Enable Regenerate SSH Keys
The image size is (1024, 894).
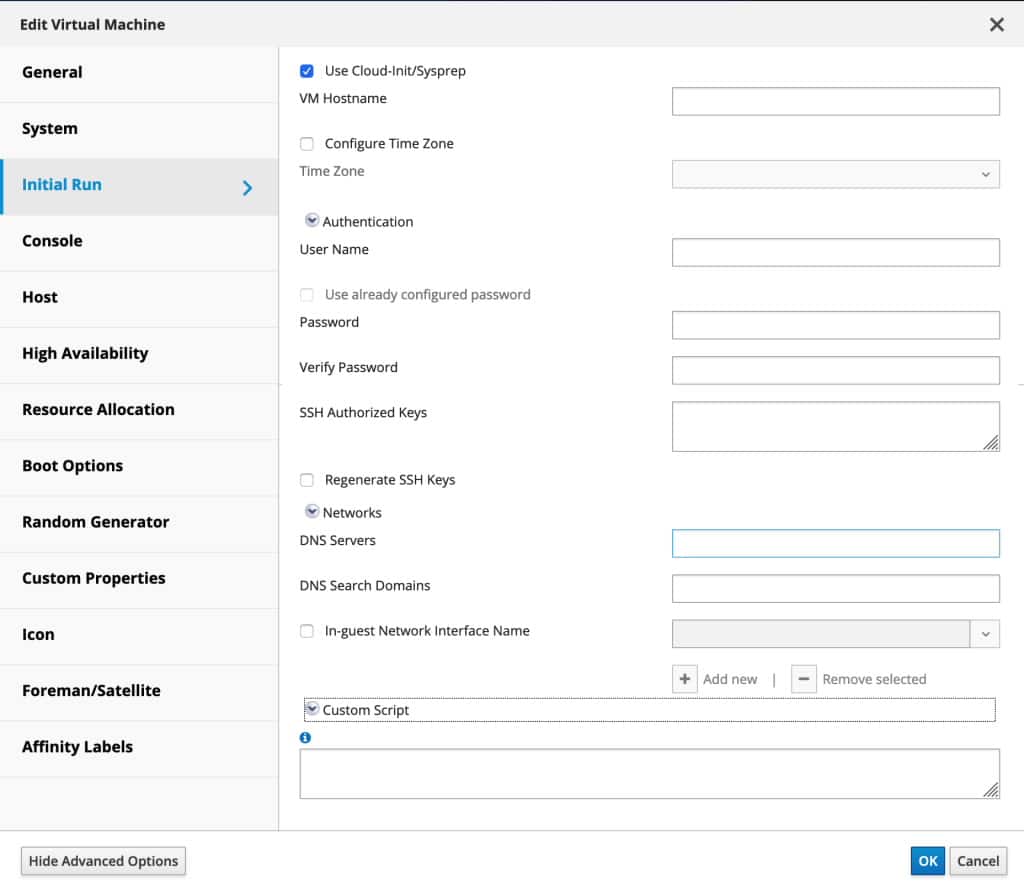306,479
